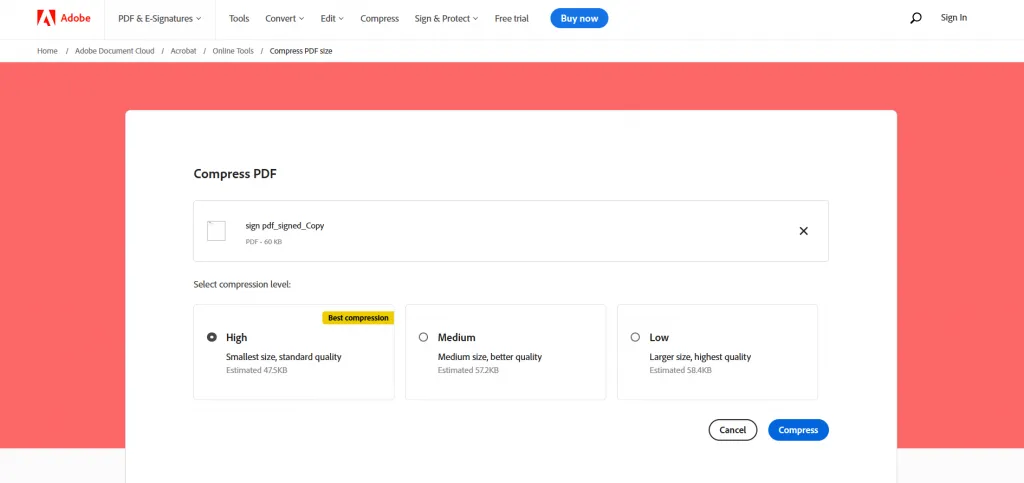Viewport: 1024px width, 483px height.
Task: Open the Online Tools breadcrumb link
Action: [x=233, y=51]
